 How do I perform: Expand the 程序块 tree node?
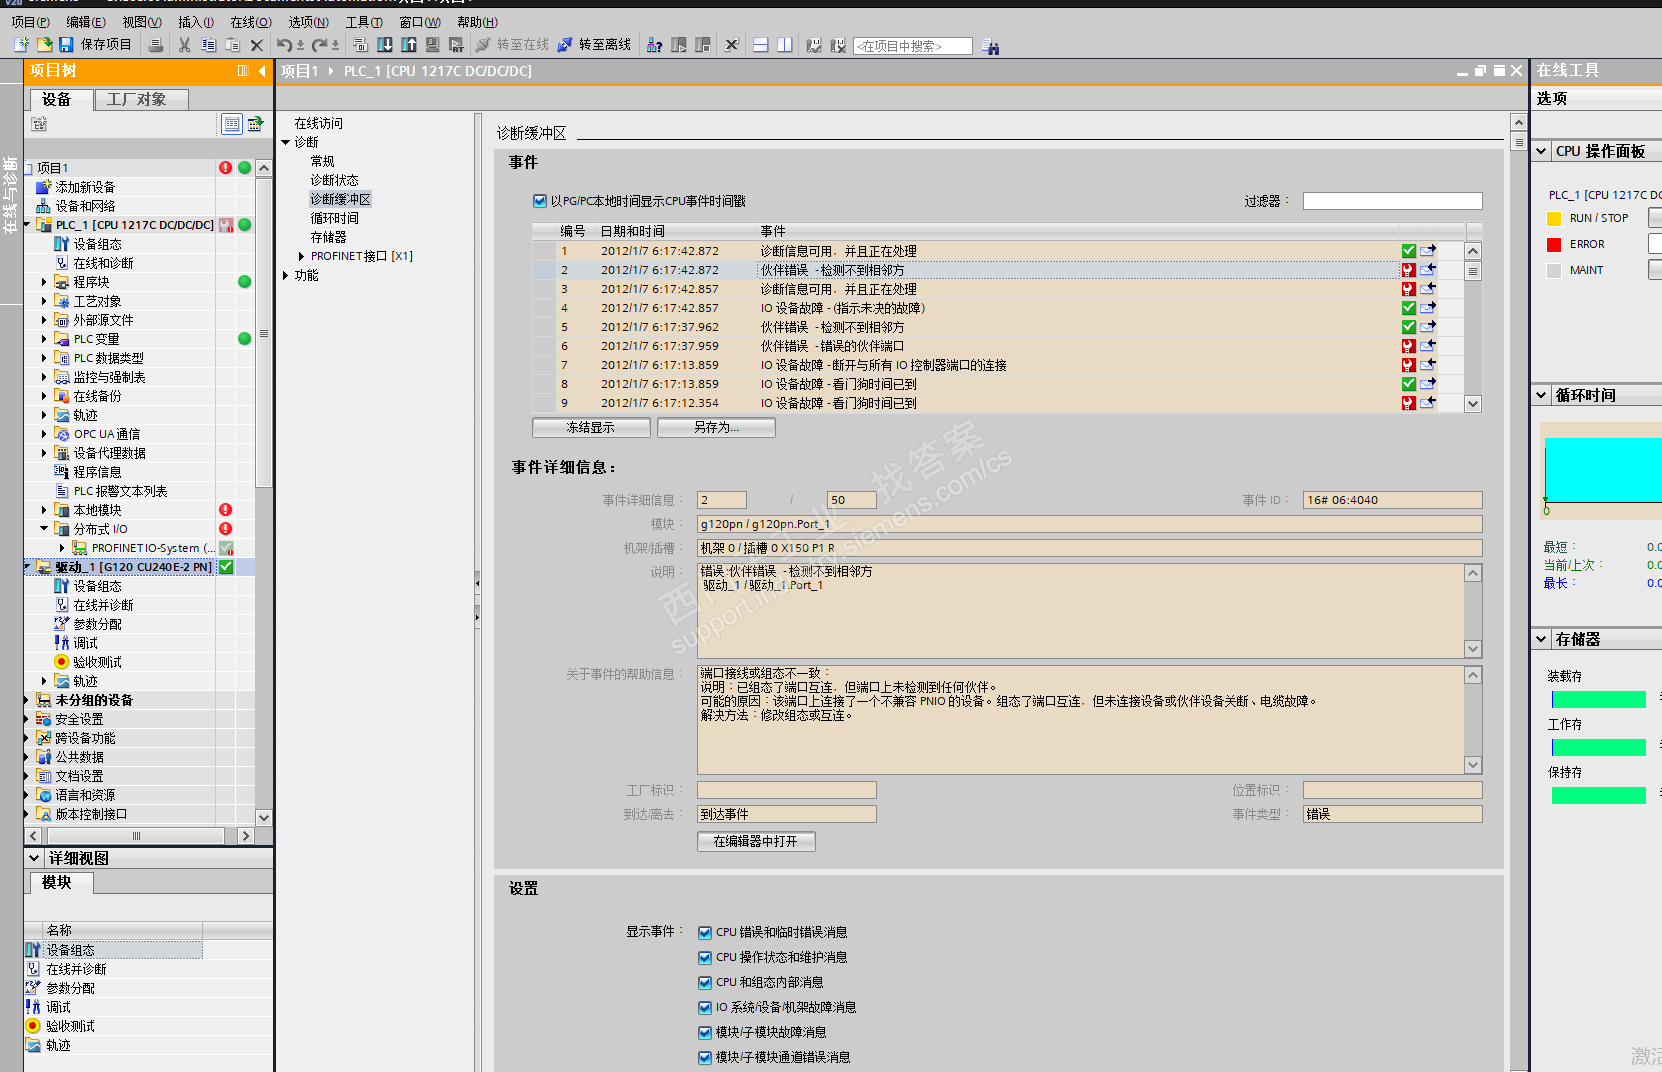(44, 282)
